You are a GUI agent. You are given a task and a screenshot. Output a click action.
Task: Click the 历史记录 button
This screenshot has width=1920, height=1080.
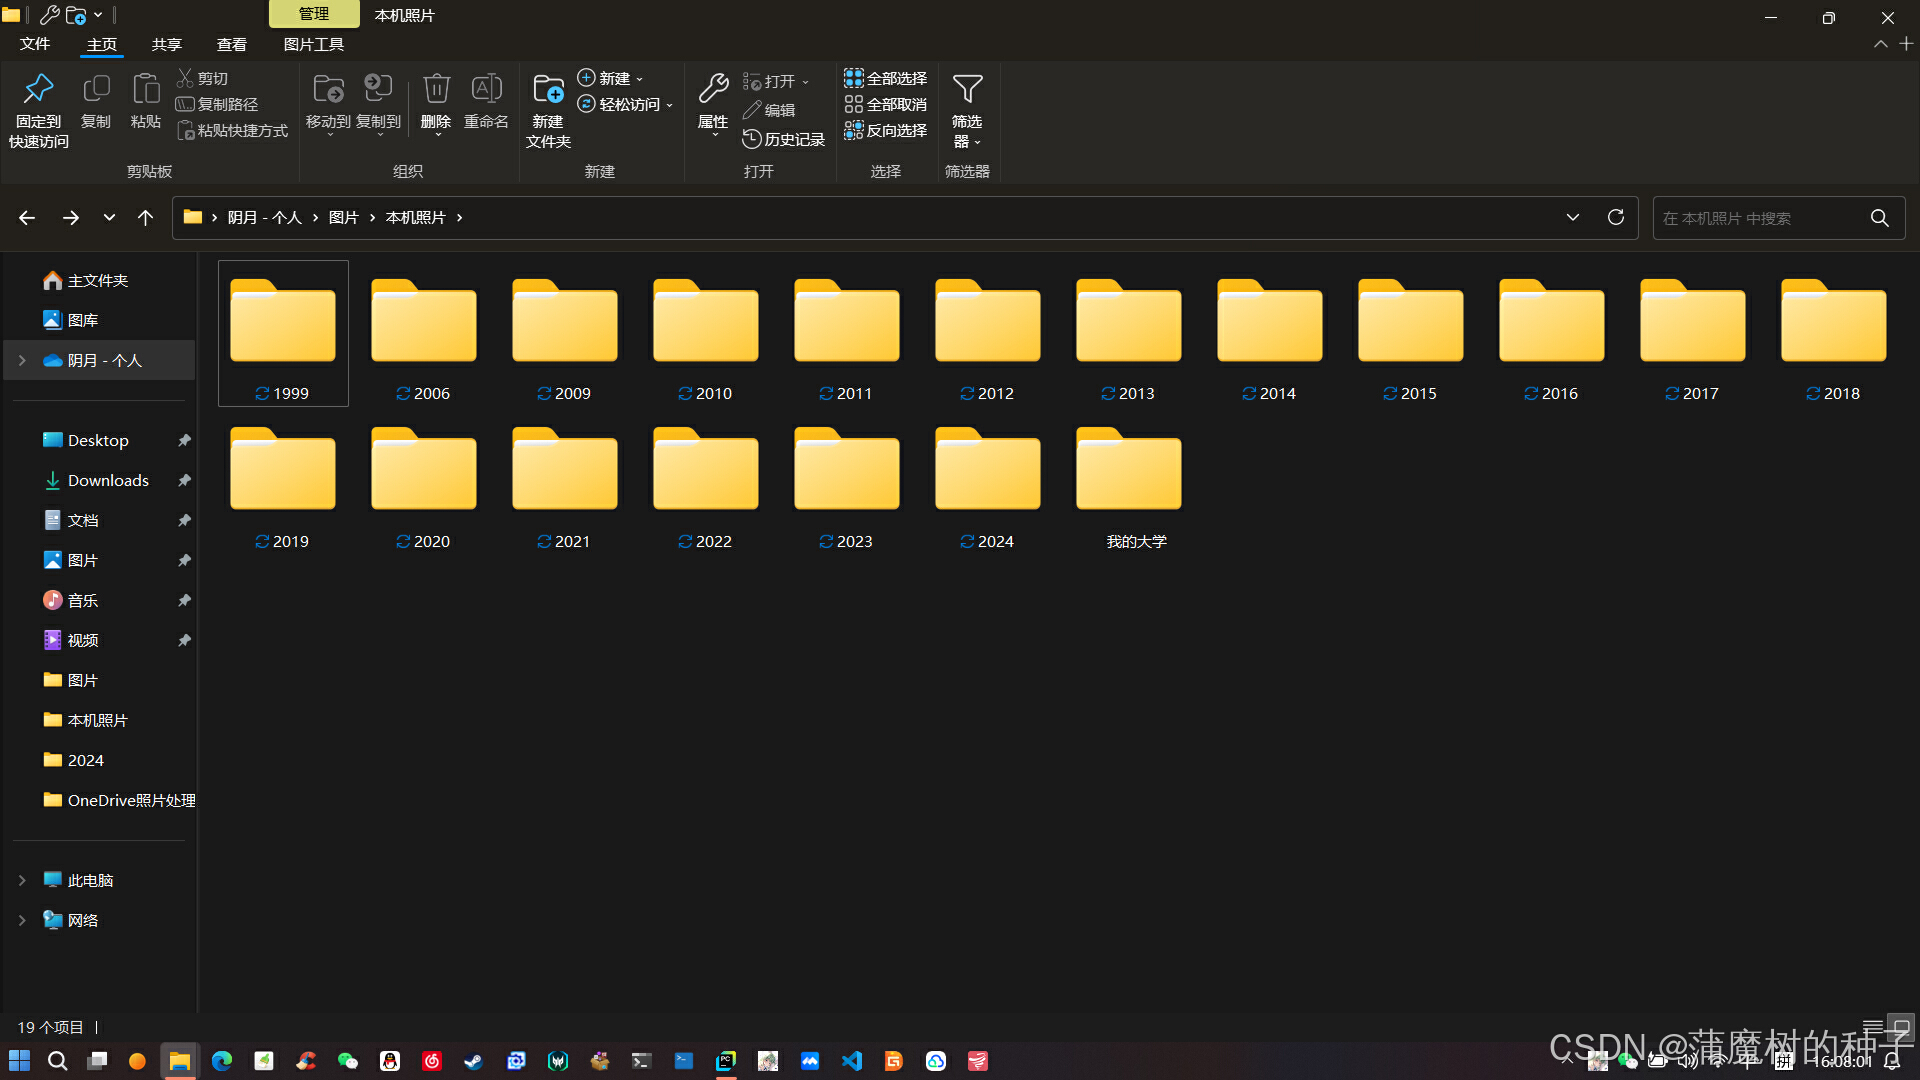pos(784,139)
